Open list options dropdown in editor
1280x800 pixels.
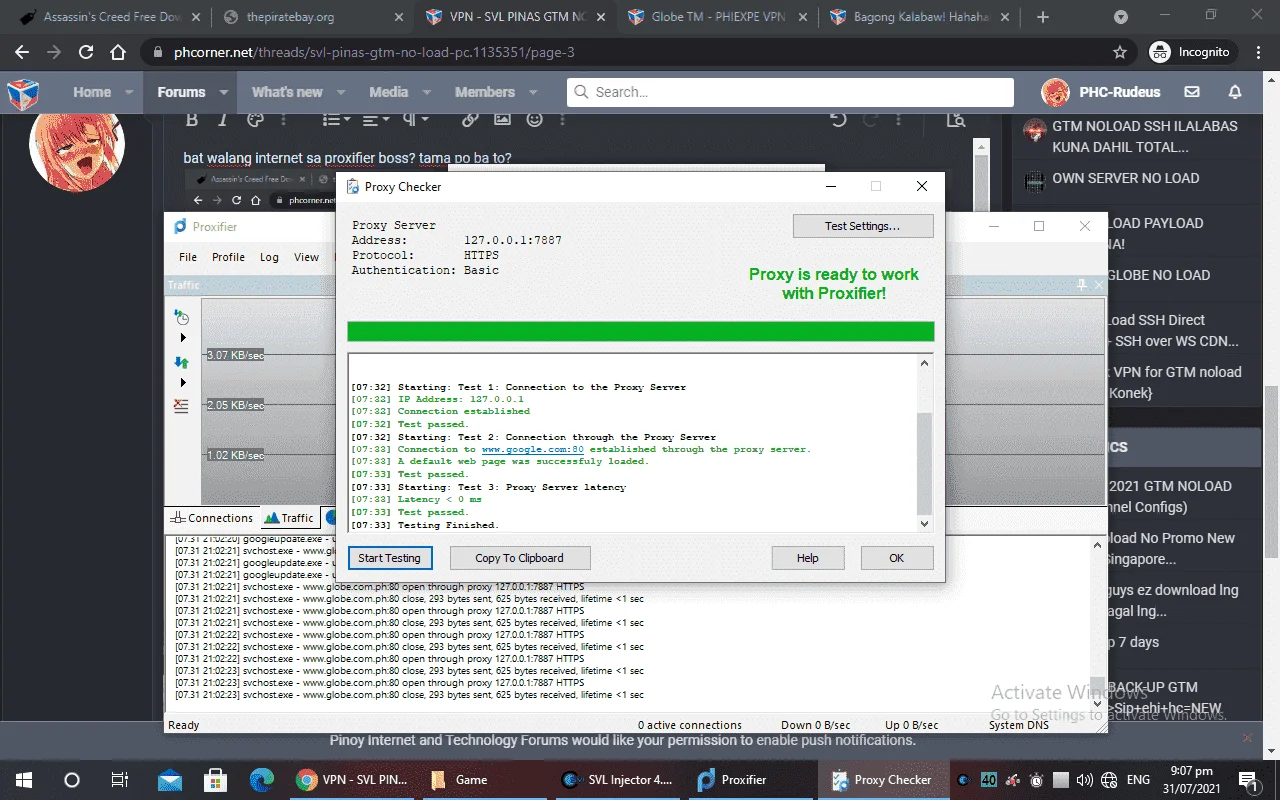pos(336,120)
